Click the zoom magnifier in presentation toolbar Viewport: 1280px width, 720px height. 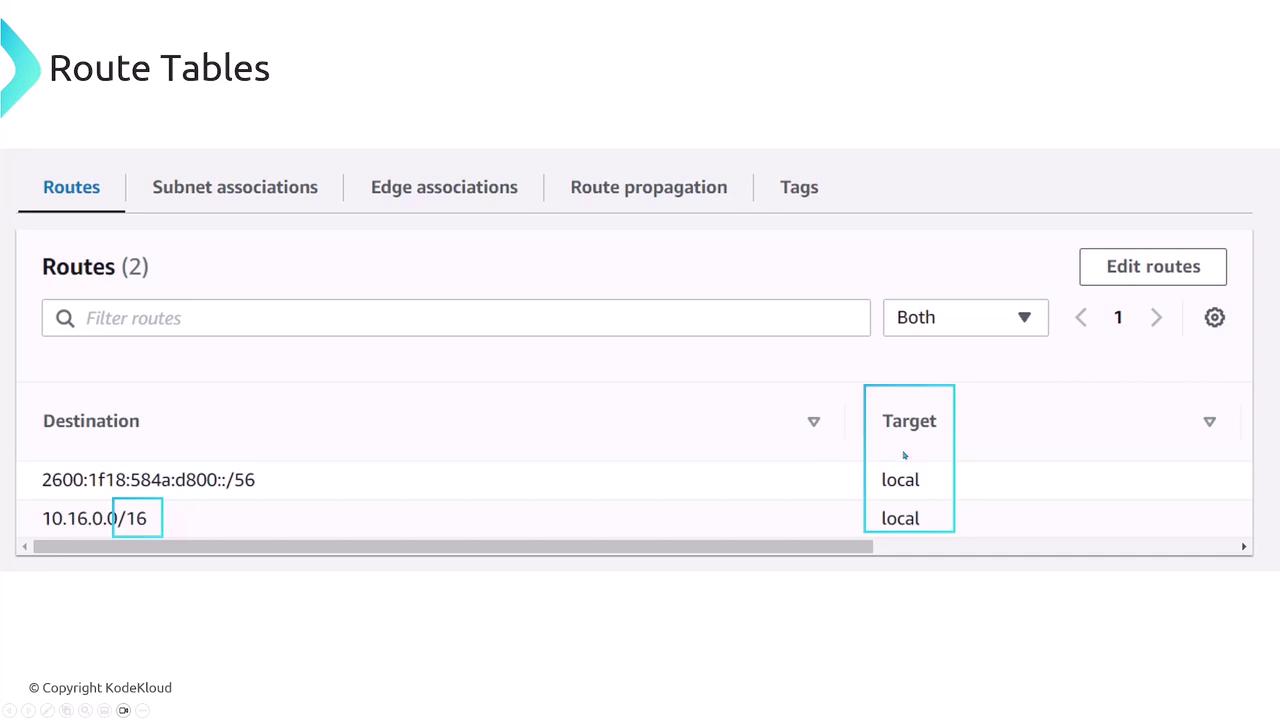tap(86, 710)
